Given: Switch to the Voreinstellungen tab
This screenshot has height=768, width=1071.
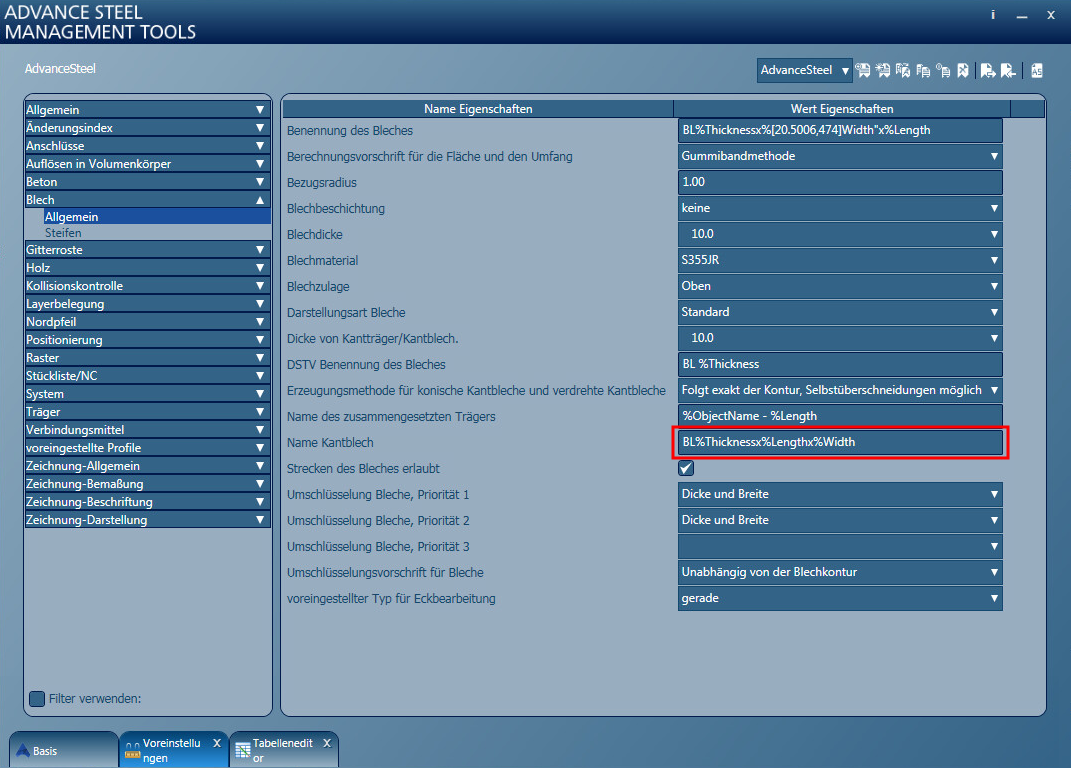Looking at the screenshot, I should click(x=173, y=750).
